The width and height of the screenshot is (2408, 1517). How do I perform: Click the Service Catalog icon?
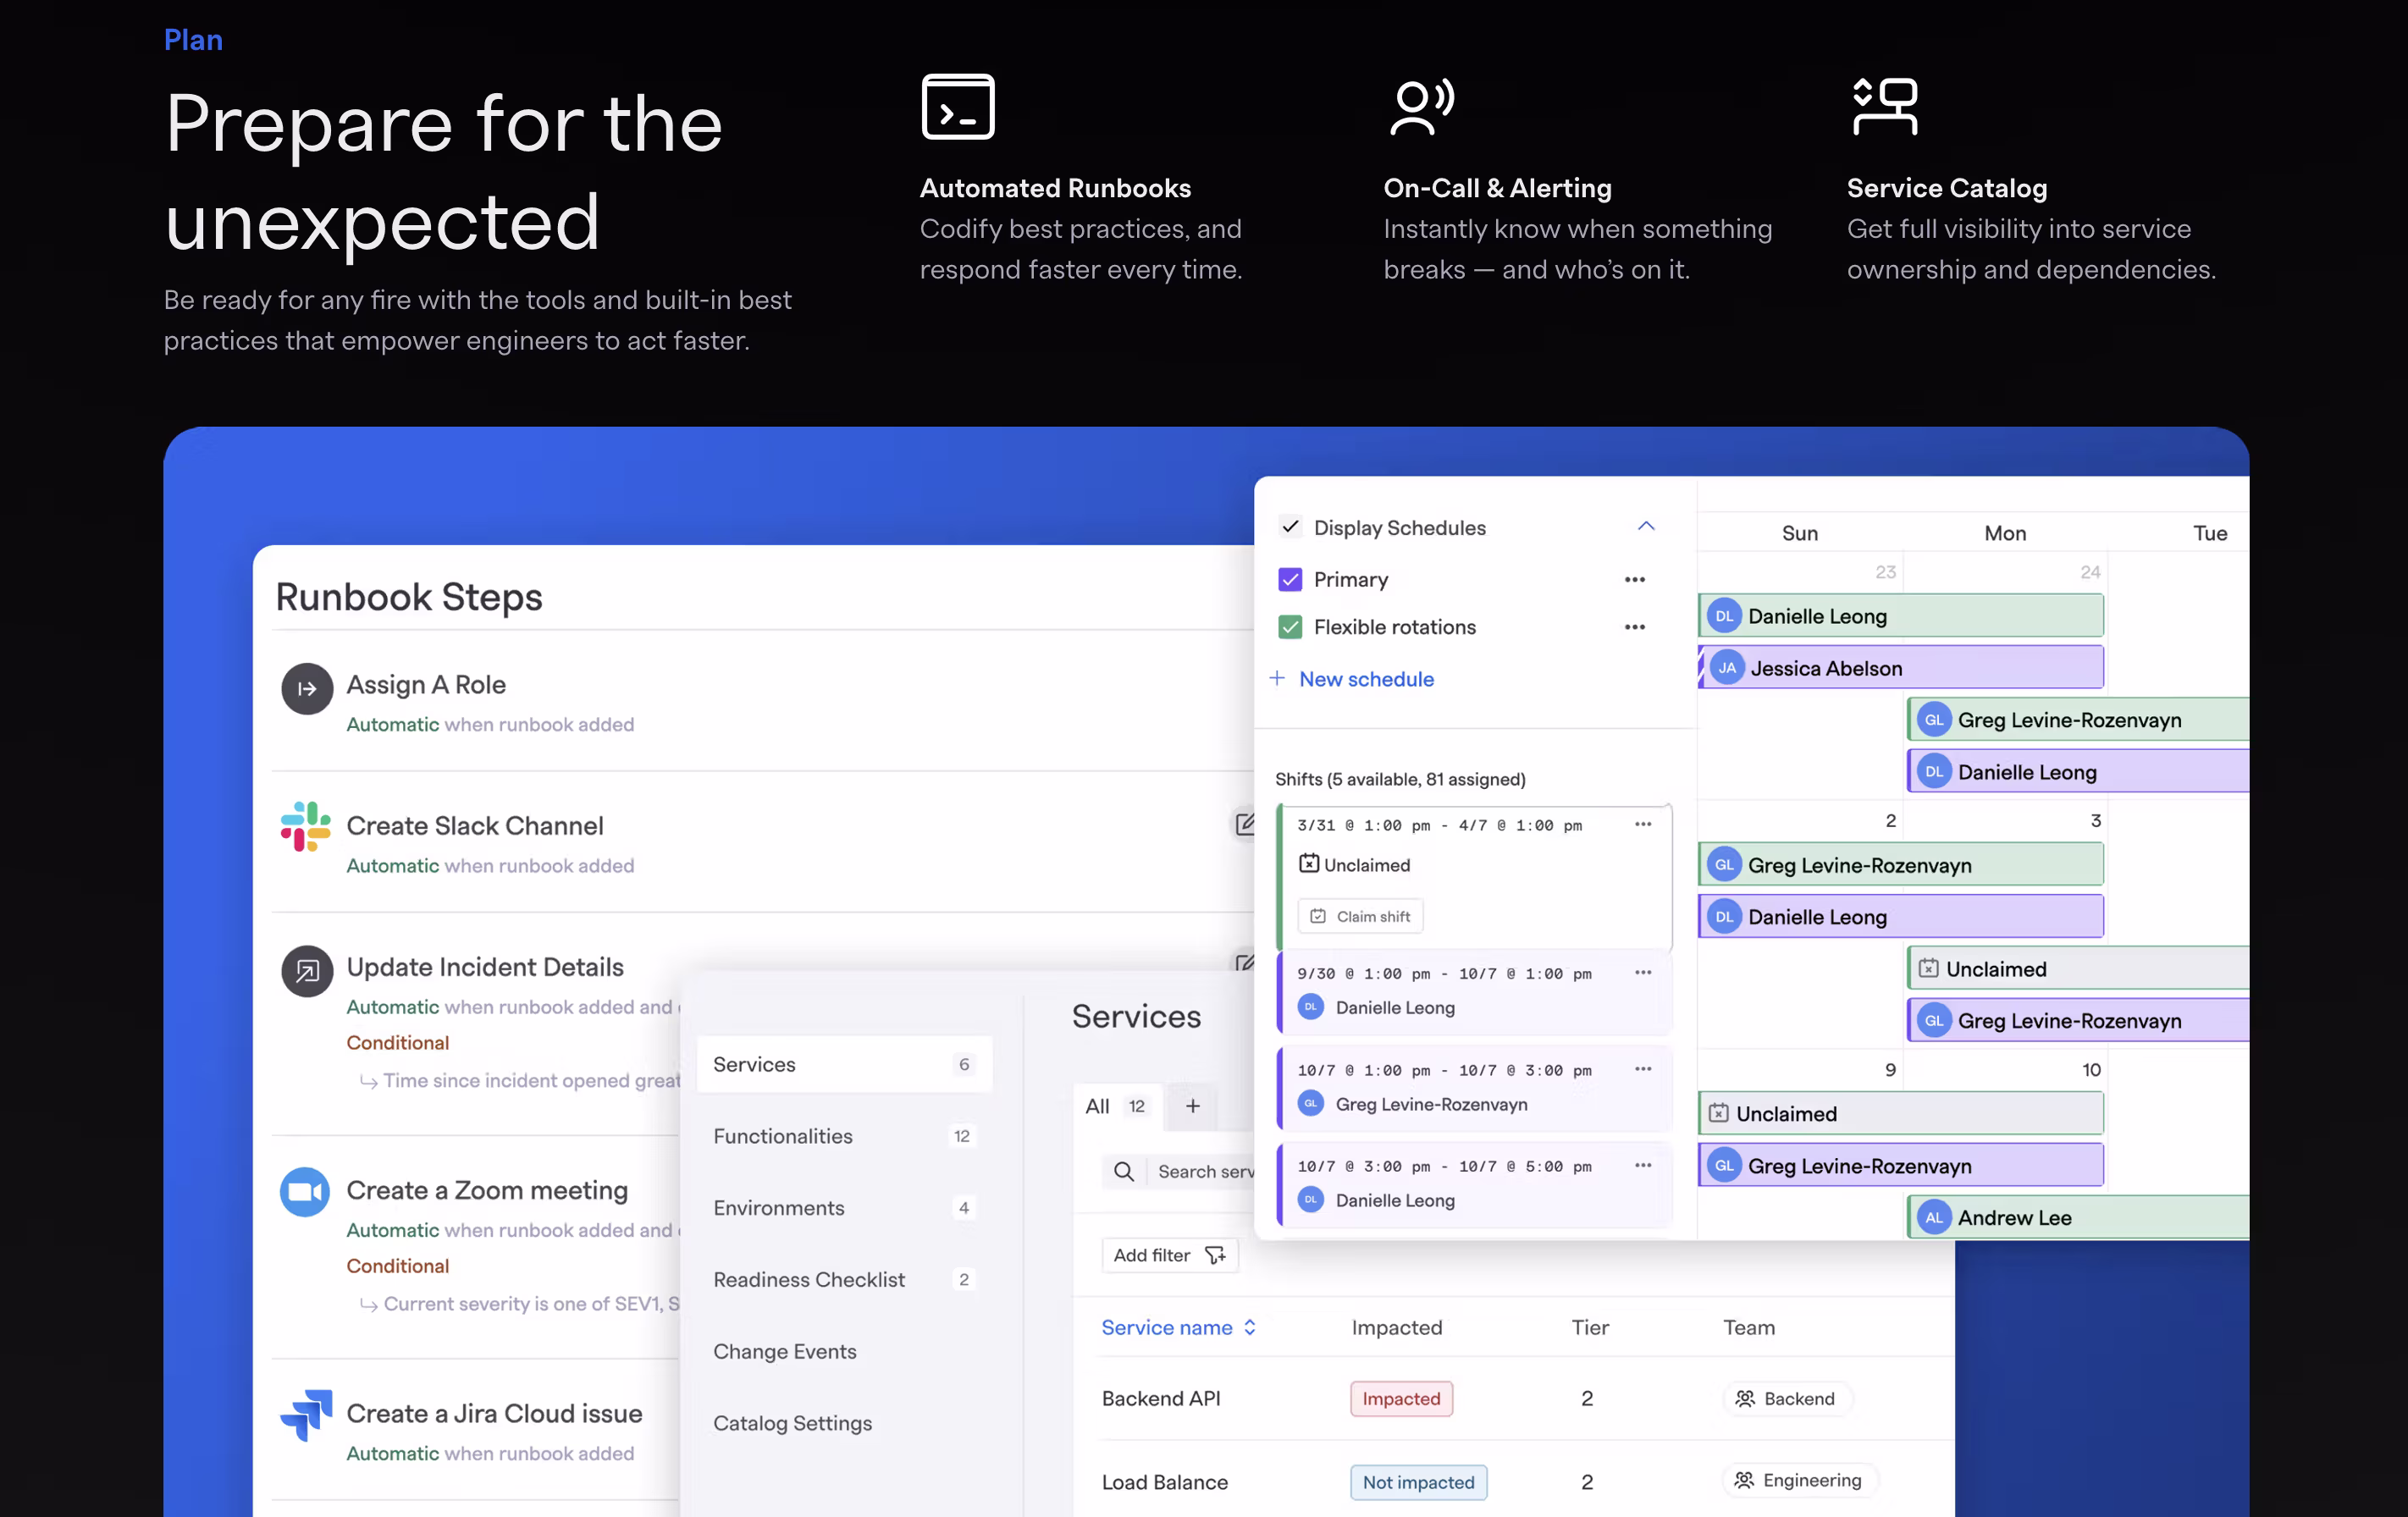(x=1884, y=106)
